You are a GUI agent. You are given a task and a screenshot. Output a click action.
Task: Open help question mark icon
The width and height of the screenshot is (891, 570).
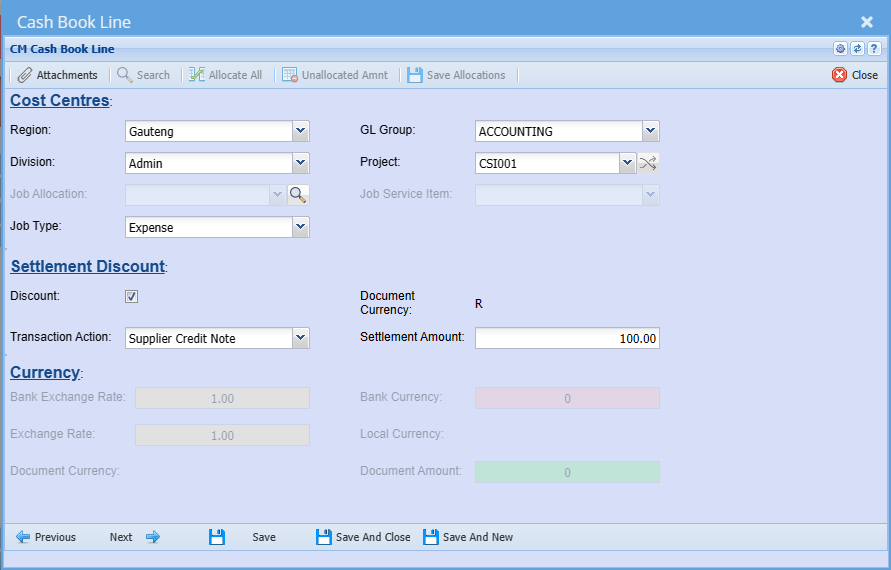coord(875,49)
